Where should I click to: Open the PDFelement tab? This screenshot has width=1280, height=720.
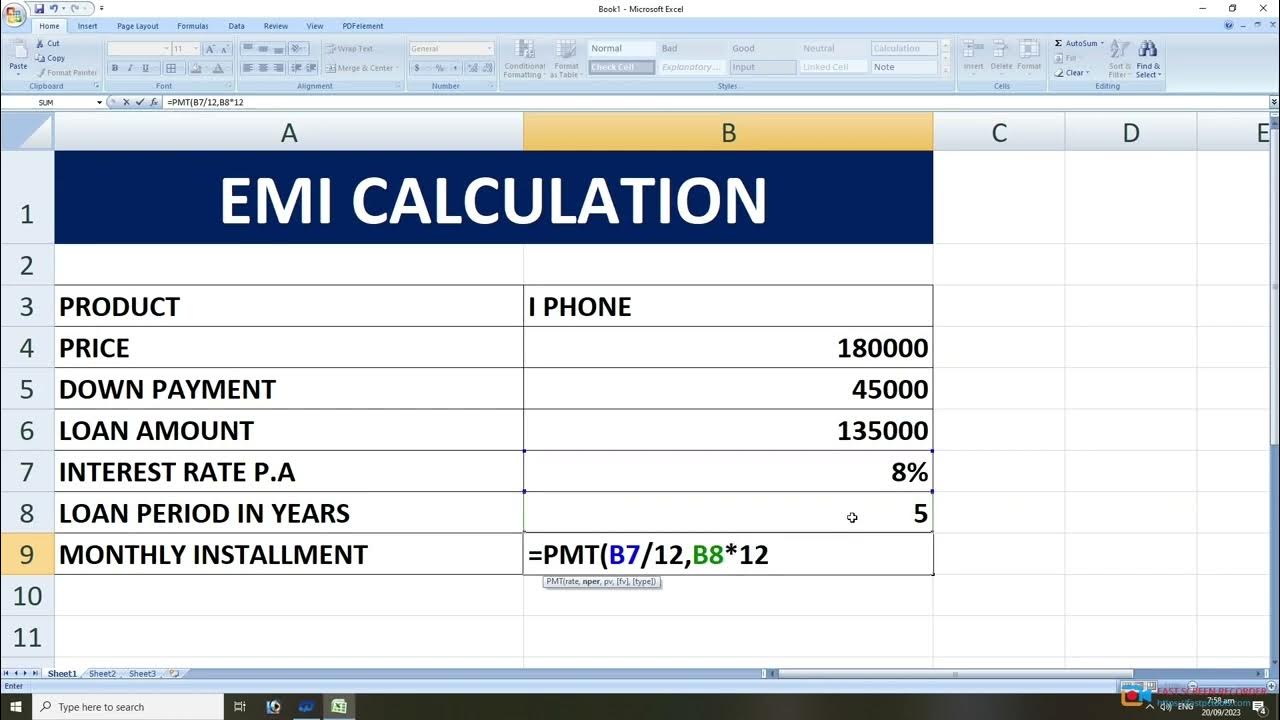pos(362,26)
